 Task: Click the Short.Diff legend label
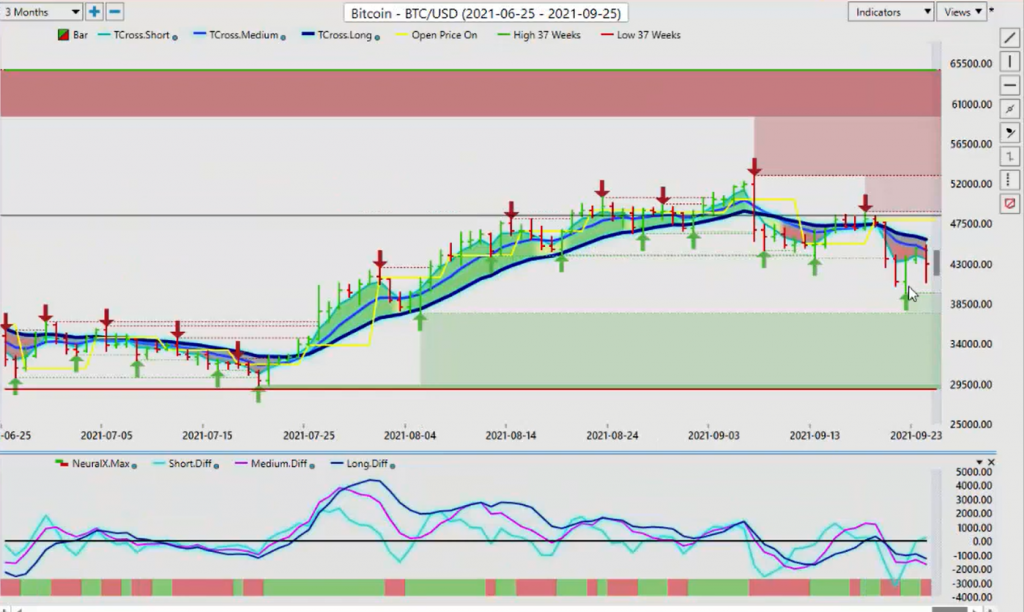point(189,464)
